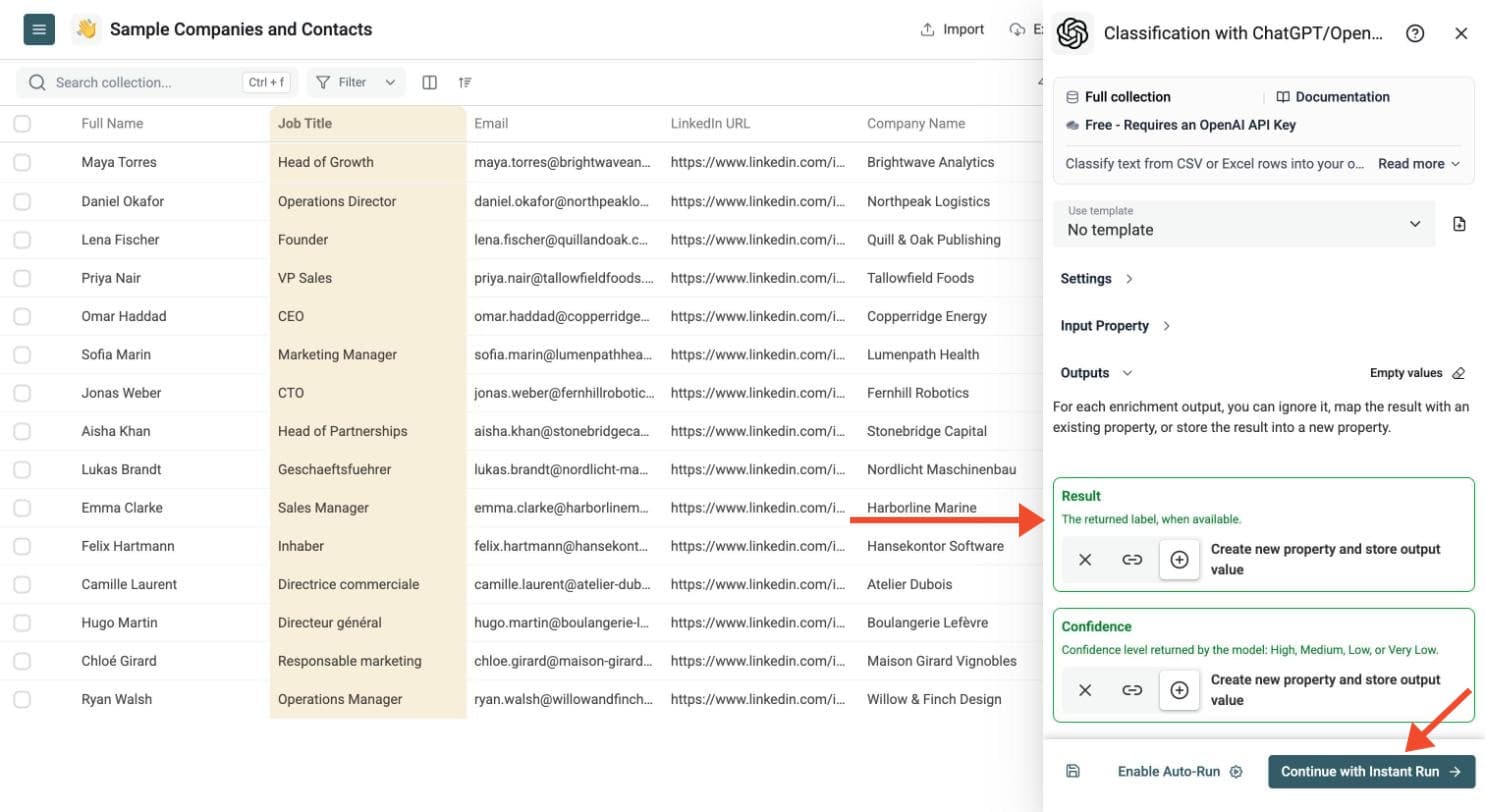The width and height of the screenshot is (1485, 812).
Task: Close the Classification with ChatGPT panel
Action: coord(1461,33)
